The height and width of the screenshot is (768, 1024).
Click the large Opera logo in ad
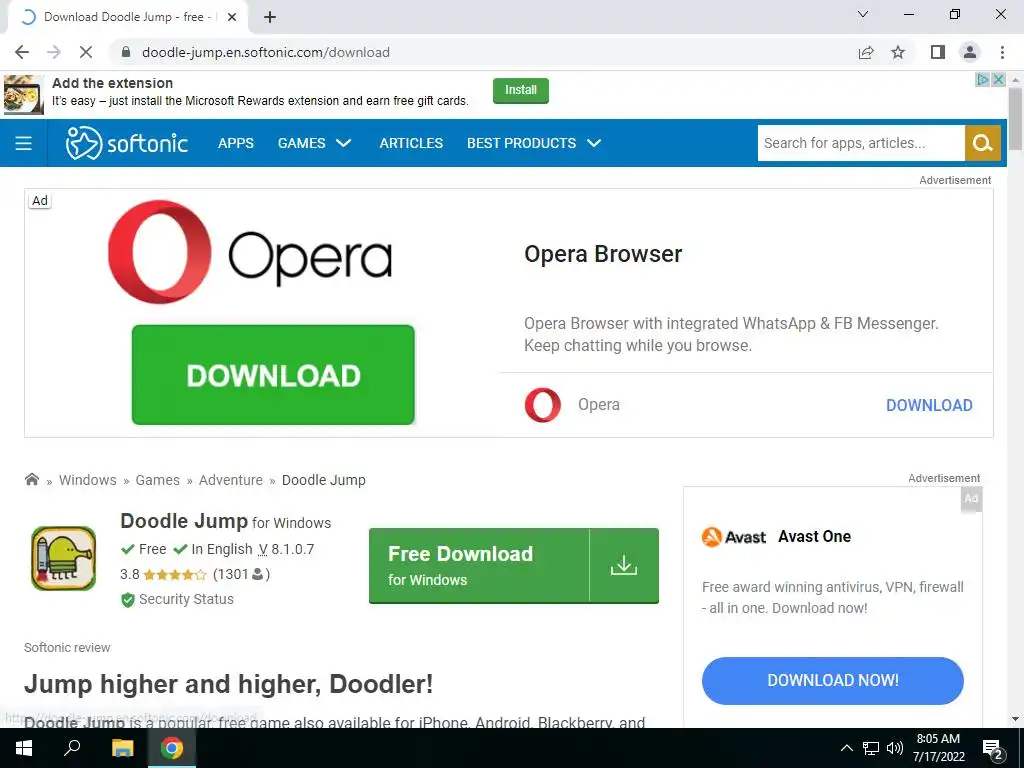click(160, 252)
